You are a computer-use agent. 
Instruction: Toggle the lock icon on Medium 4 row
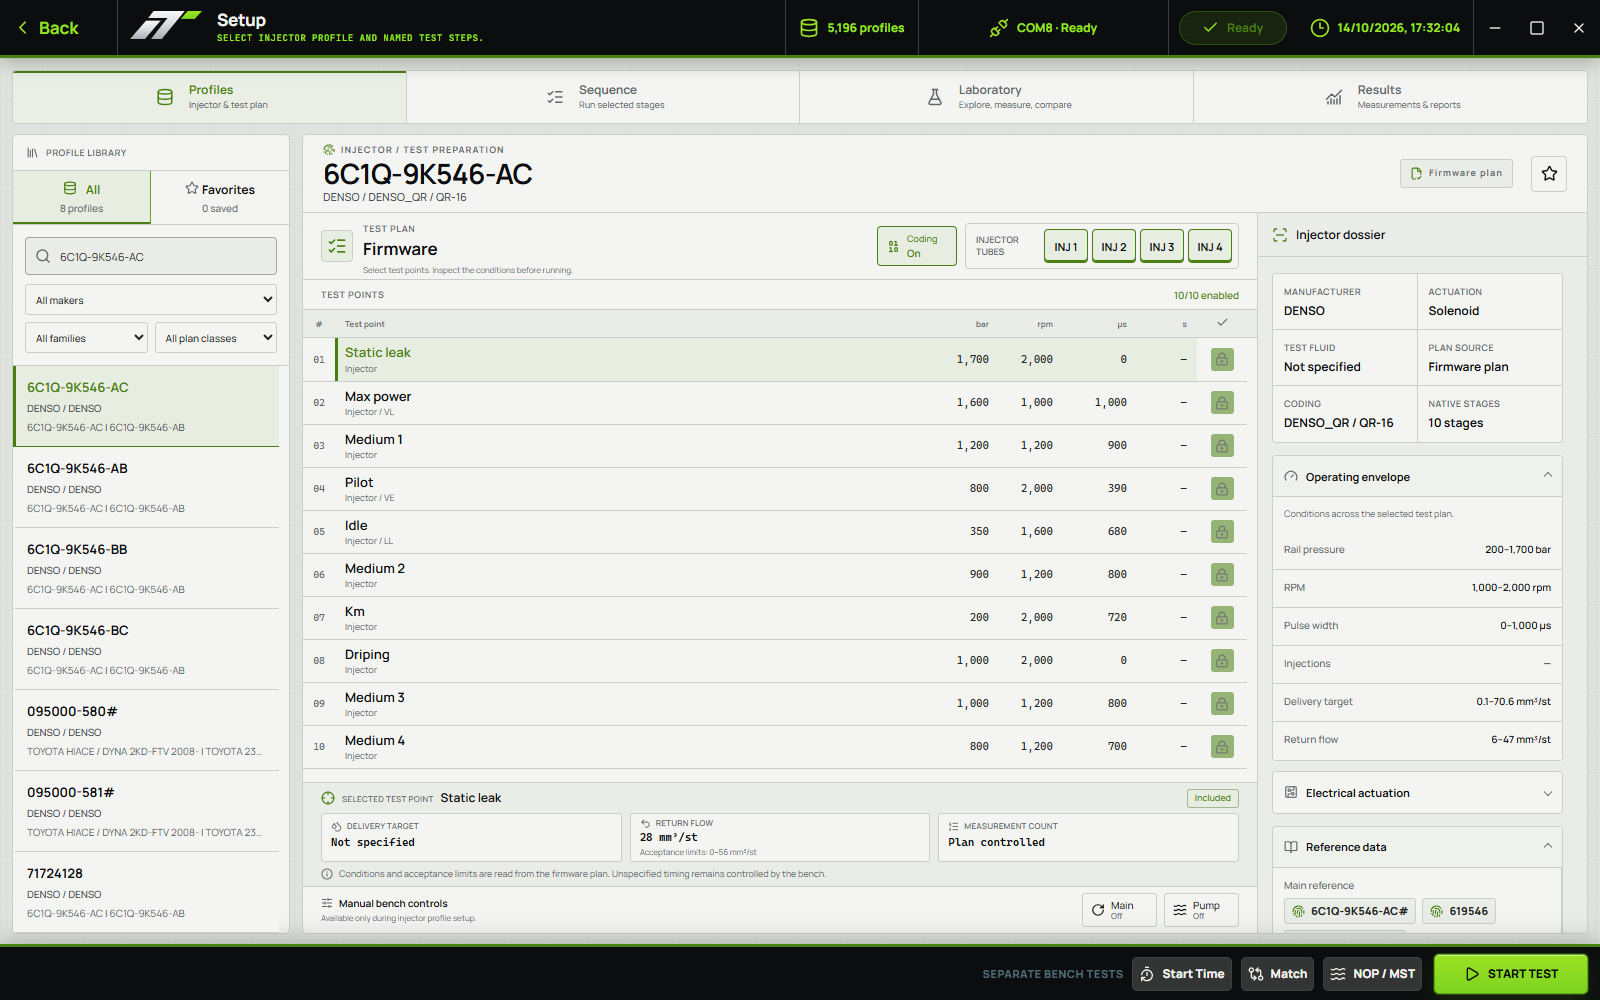coord(1222,746)
